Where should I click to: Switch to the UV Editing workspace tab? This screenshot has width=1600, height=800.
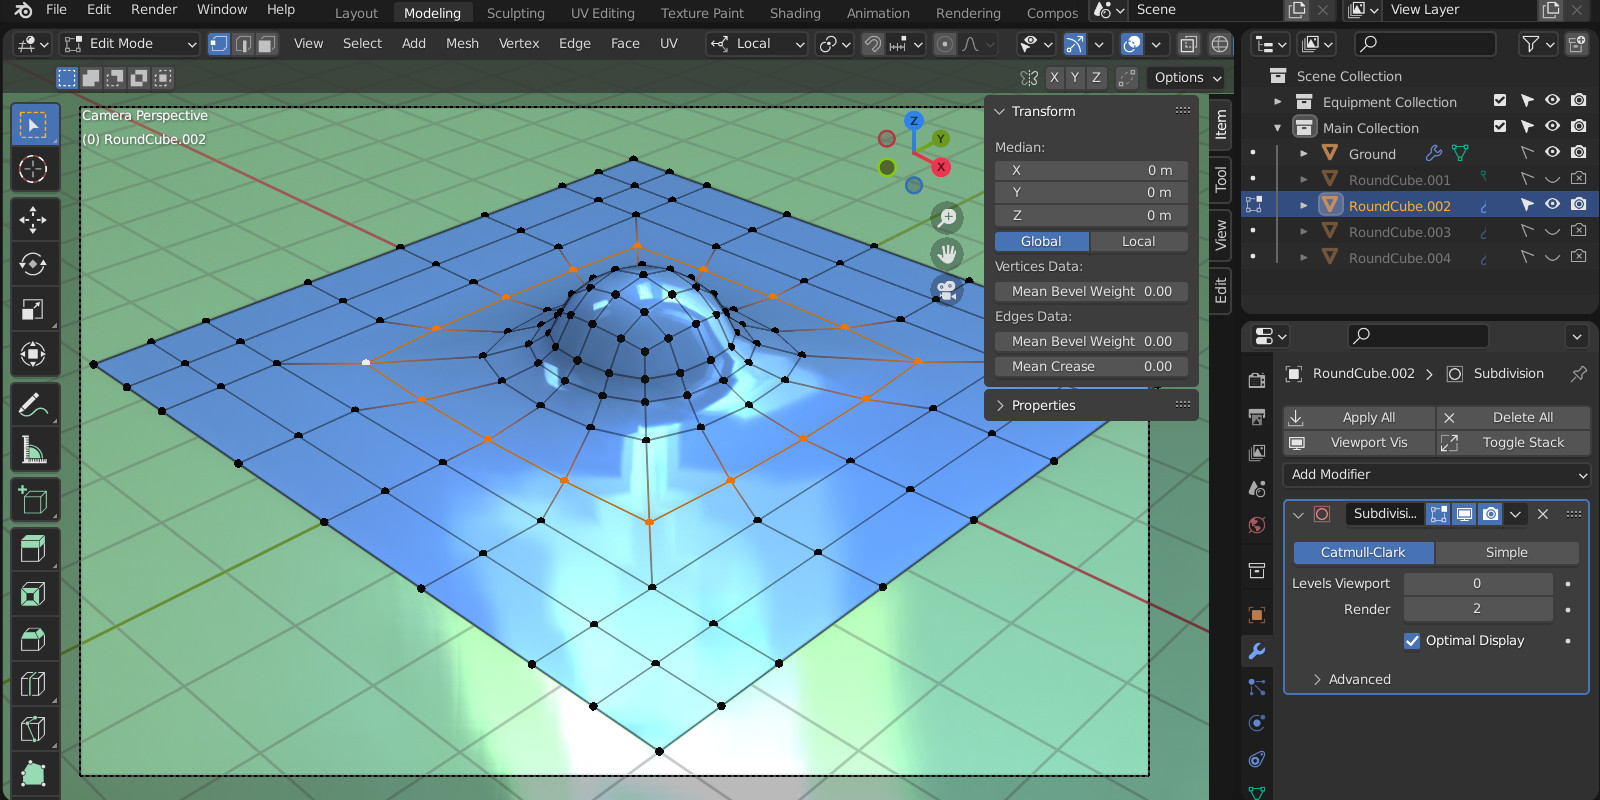point(602,13)
